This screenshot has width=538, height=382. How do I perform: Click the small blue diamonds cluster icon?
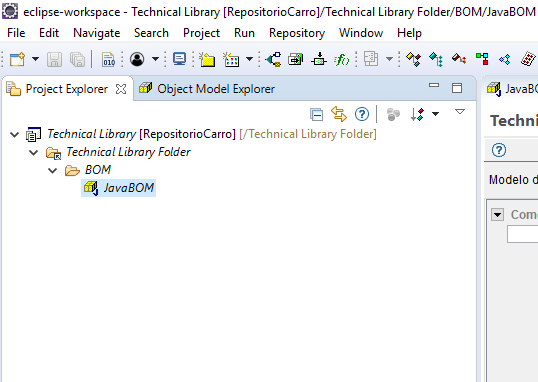(505, 60)
